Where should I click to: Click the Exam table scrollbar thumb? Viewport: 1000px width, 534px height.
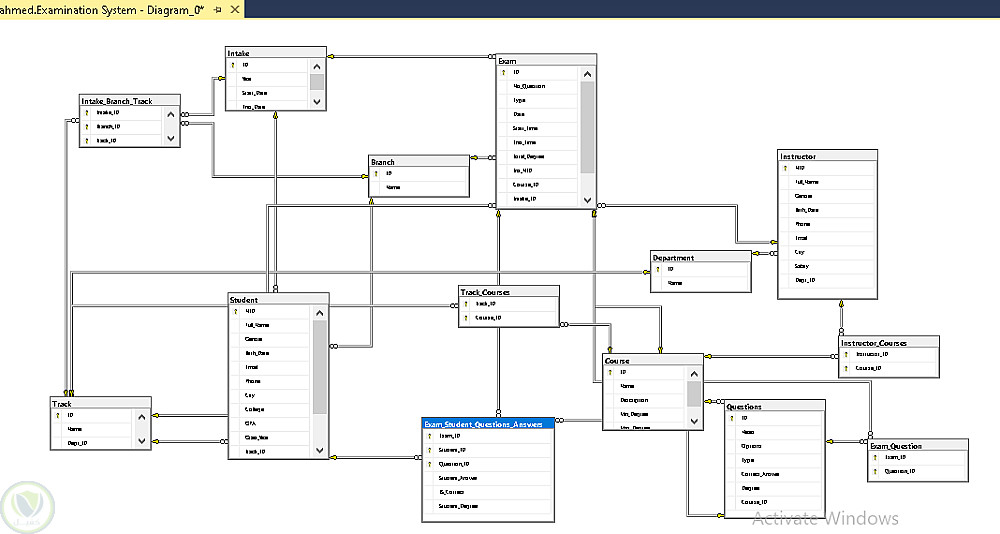click(587, 128)
